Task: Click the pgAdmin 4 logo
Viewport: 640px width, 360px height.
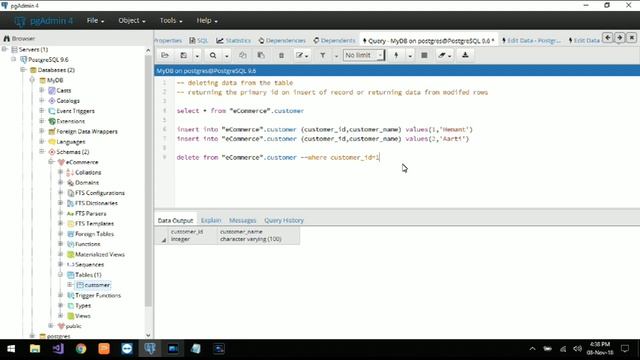Action: click(44, 21)
